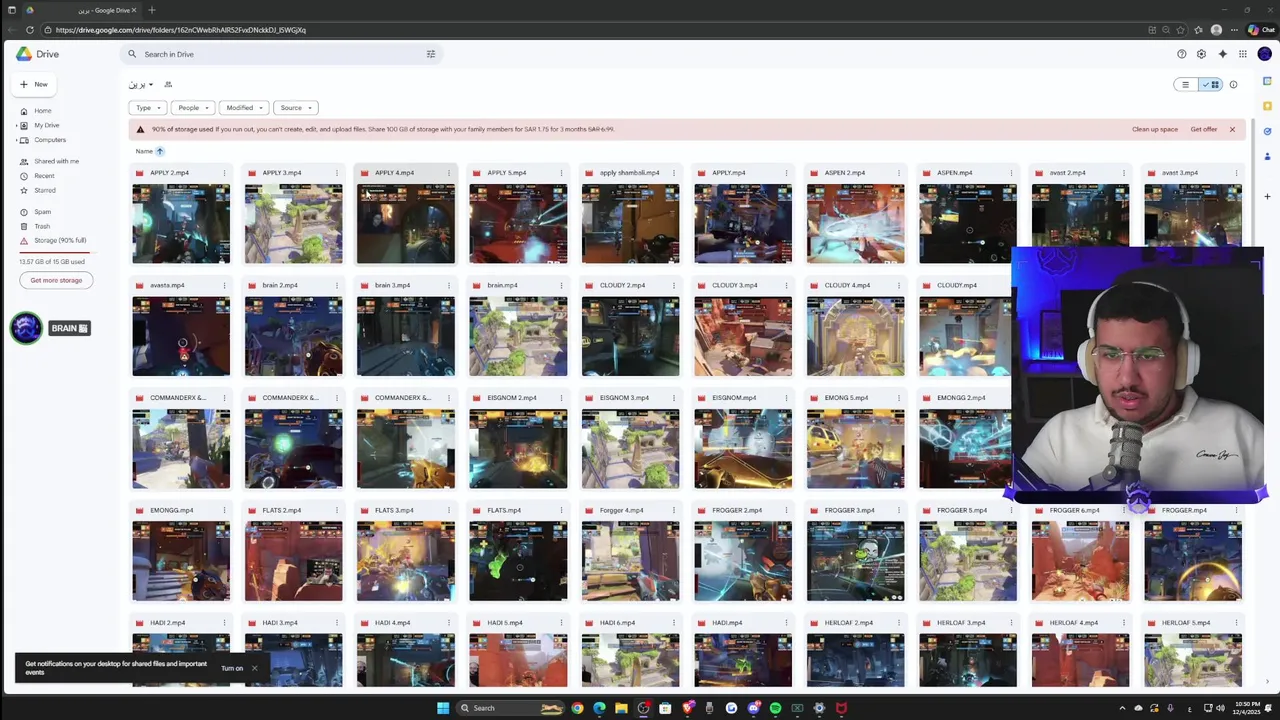Open Drive settings gear
The width and height of the screenshot is (1280, 720).
(x=1201, y=54)
